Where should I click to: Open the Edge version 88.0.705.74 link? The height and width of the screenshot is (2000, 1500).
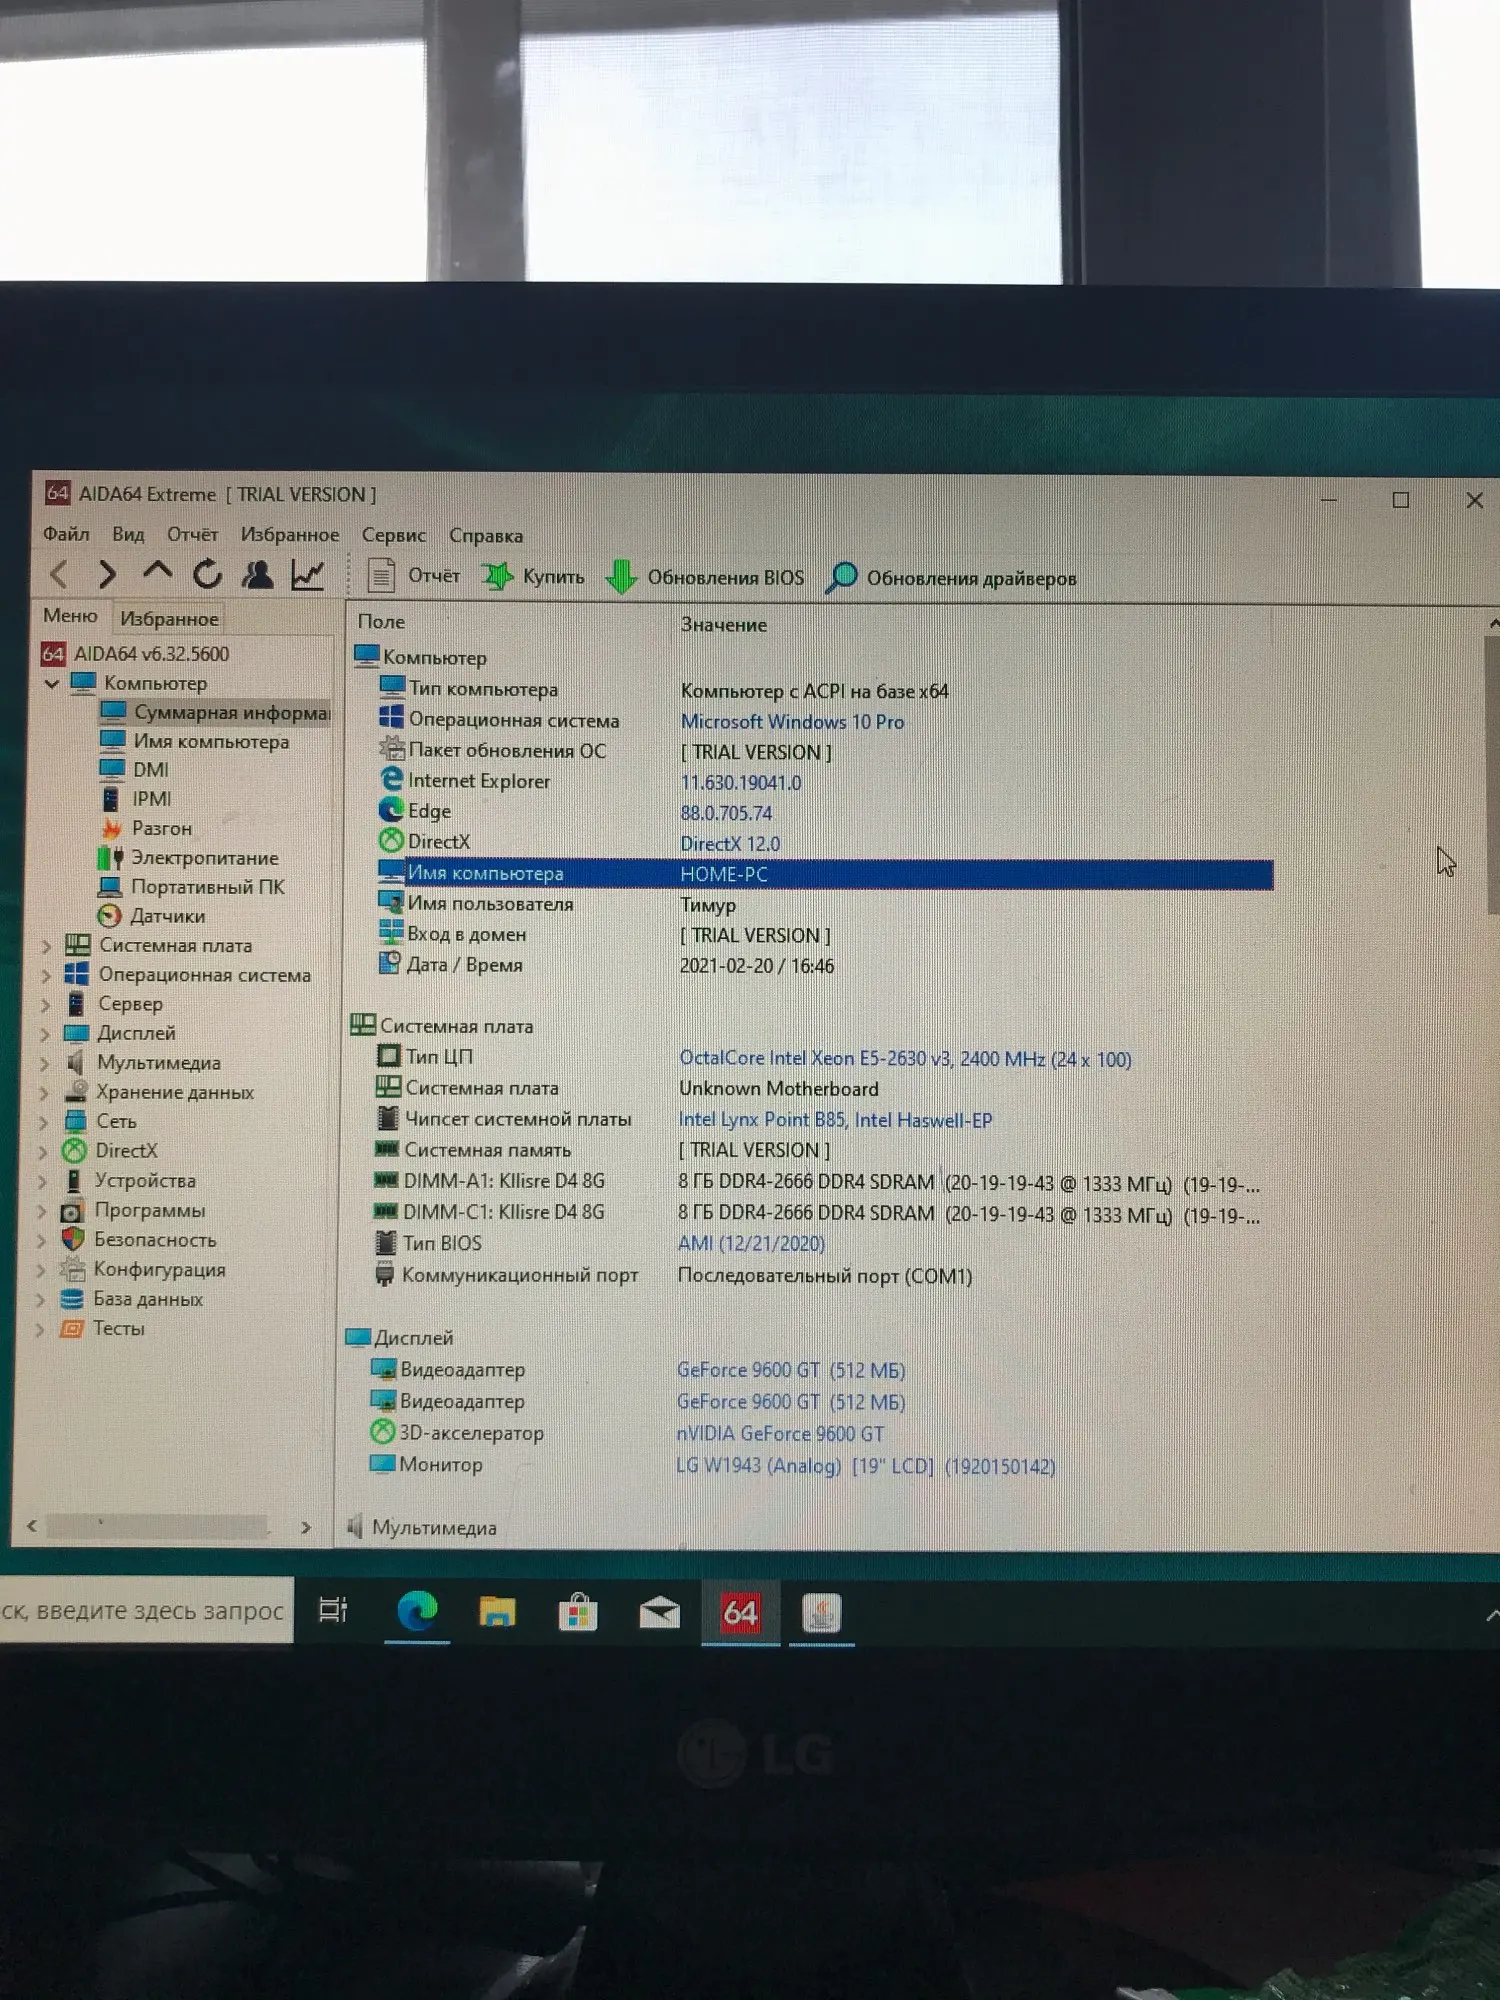(x=726, y=814)
